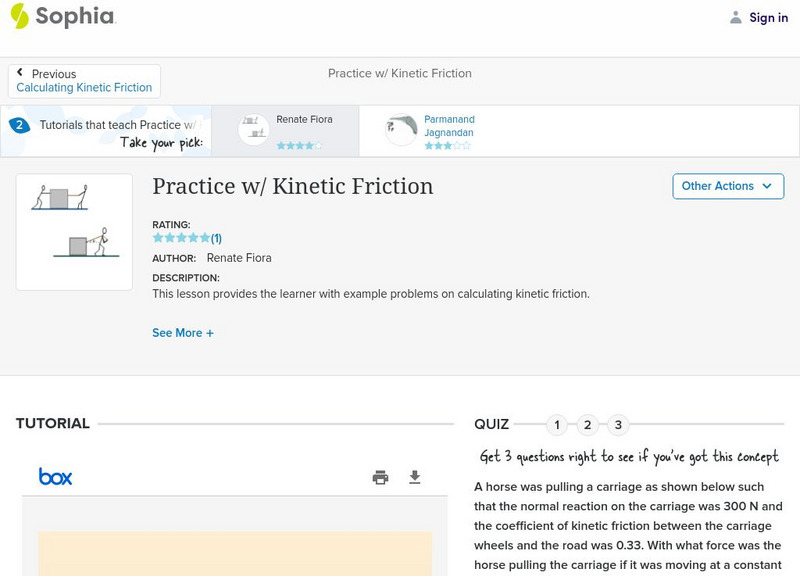800x576 pixels.
Task: Click the blue tutorials count badge
Action: (x=20, y=125)
